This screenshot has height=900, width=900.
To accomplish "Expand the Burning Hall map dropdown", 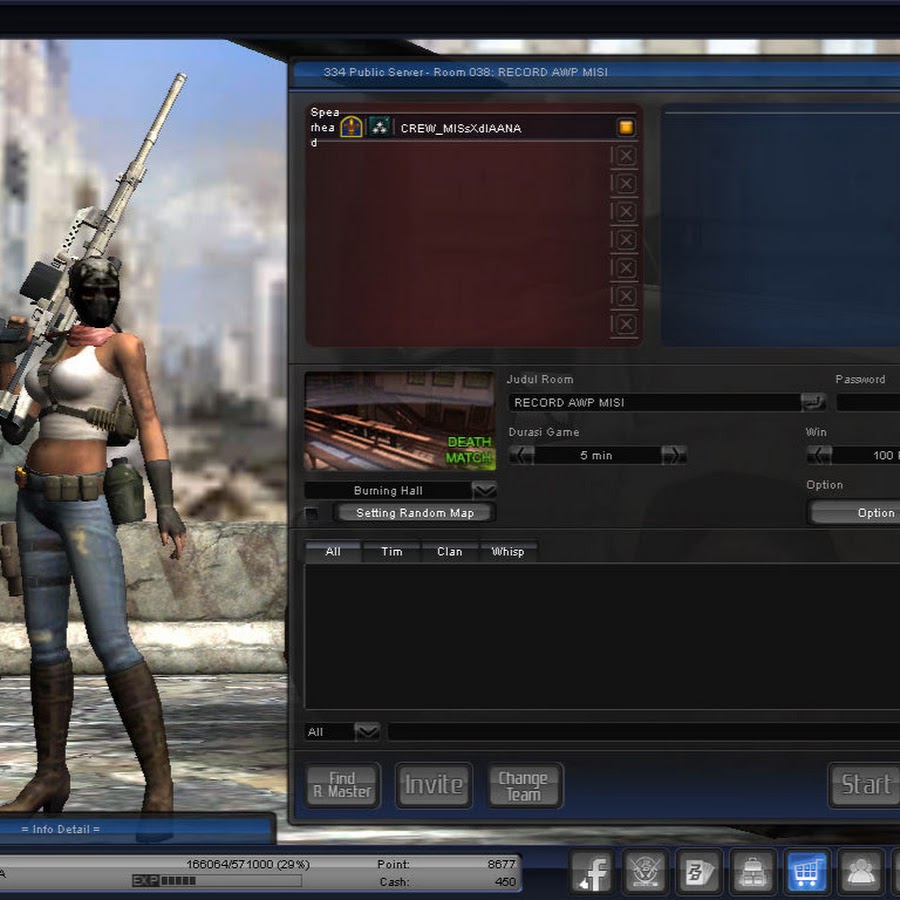I will coord(484,490).
